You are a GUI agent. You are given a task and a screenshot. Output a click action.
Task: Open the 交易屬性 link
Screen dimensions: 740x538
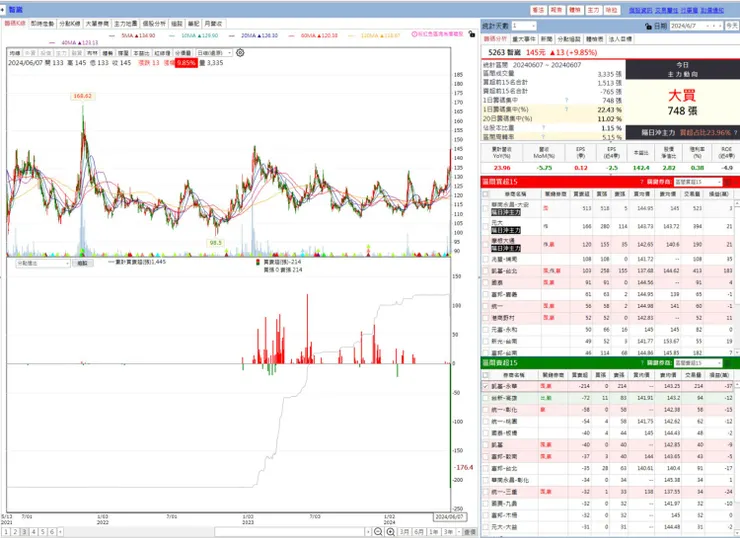666,10
